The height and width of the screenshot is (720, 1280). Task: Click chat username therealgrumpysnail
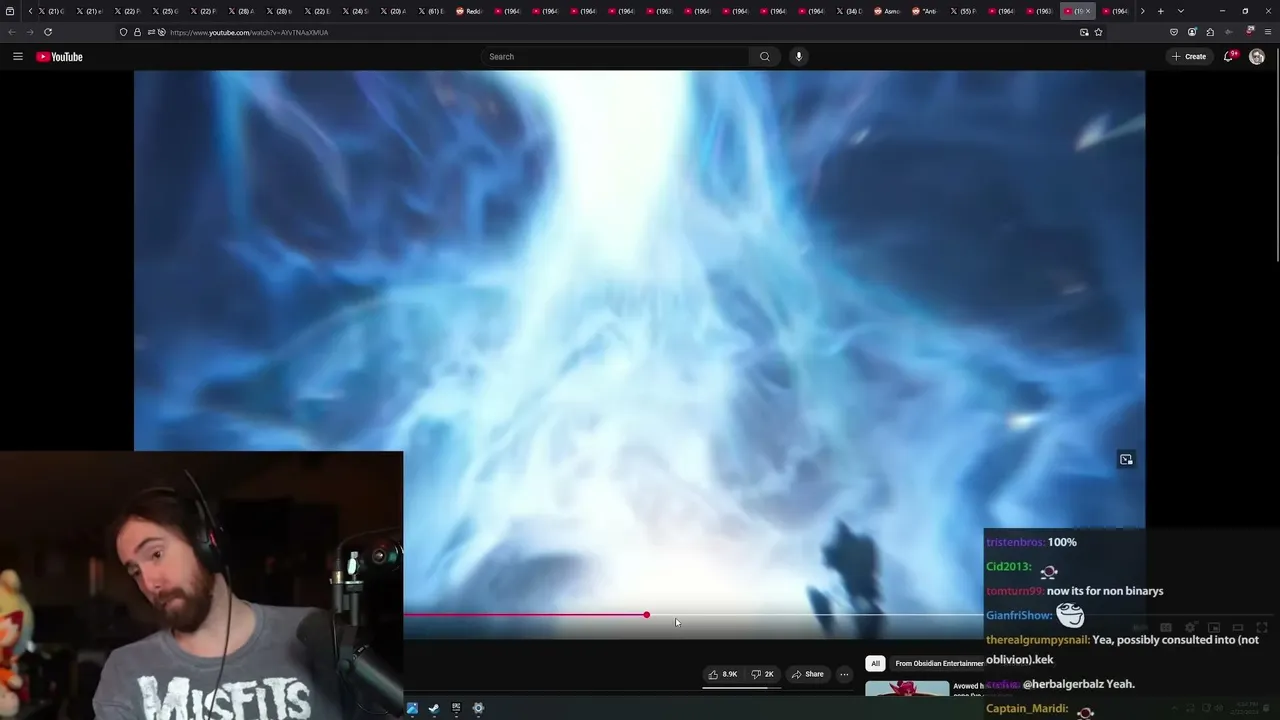[x=1038, y=640]
